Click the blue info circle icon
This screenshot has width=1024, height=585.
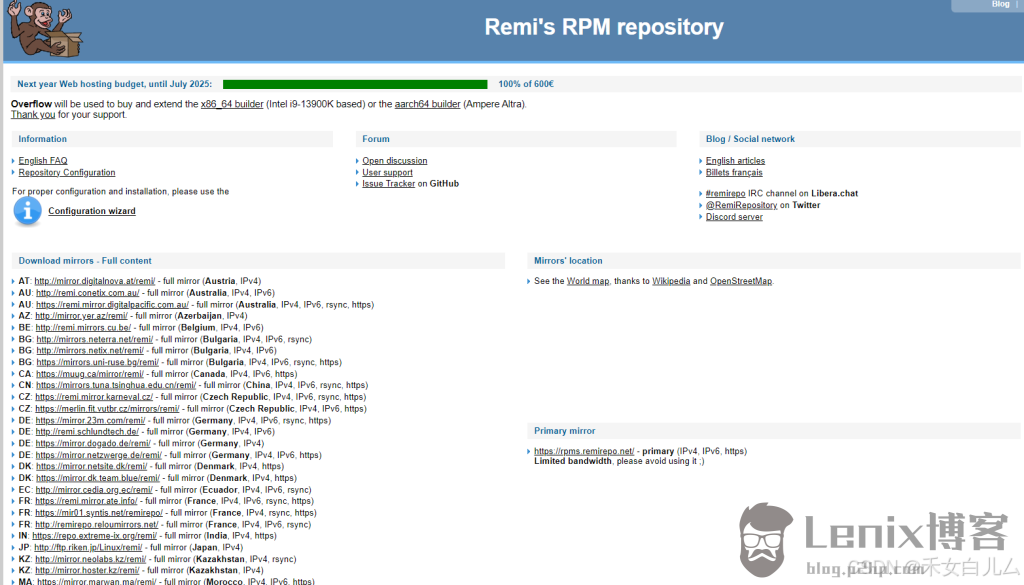coord(28,210)
